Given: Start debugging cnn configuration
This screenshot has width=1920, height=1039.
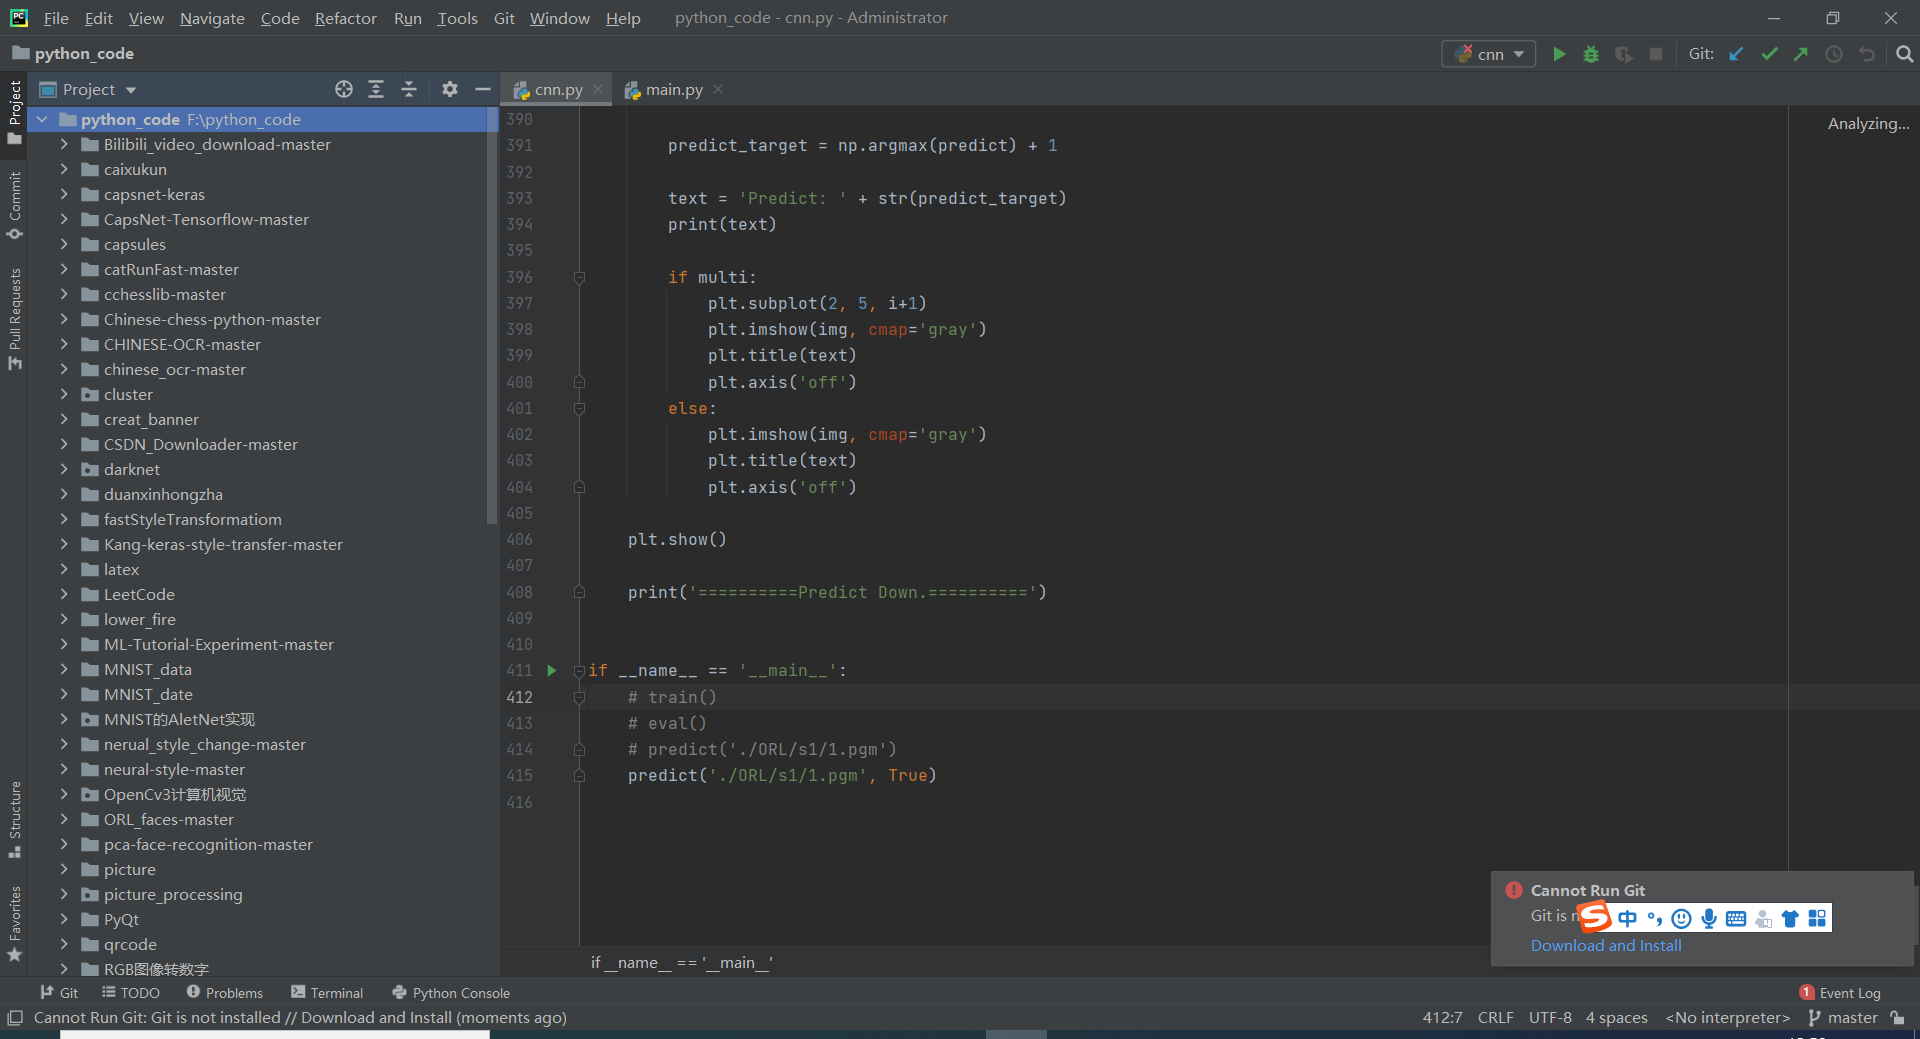Looking at the screenshot, I should coord(1591,54).
